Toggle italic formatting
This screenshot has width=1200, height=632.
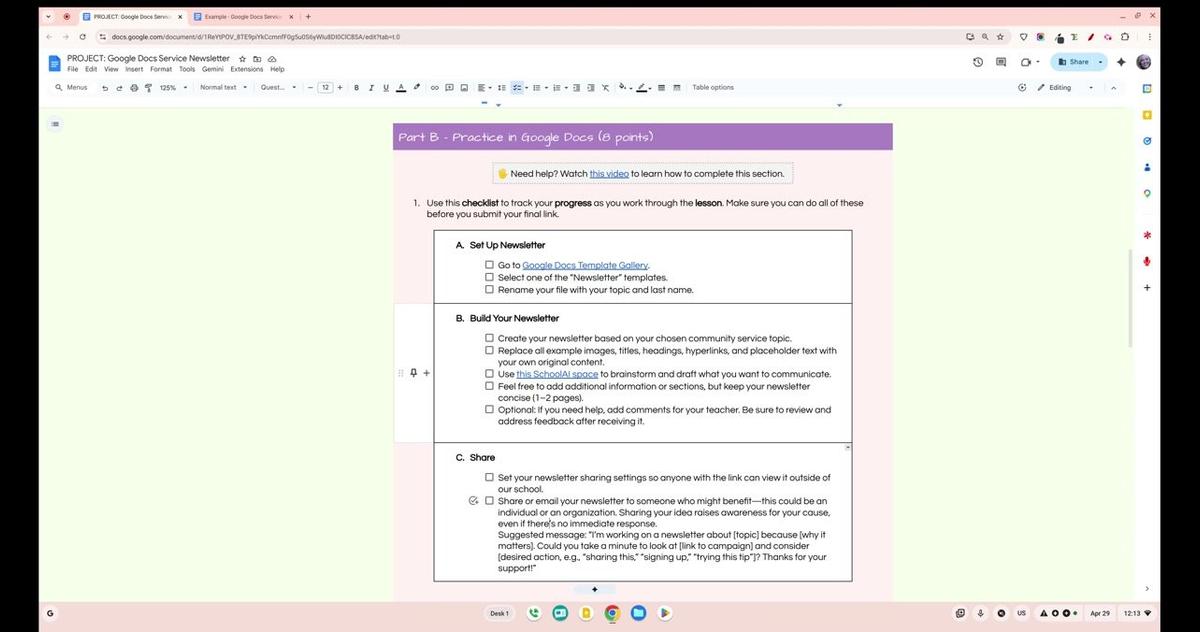[371, 88]
